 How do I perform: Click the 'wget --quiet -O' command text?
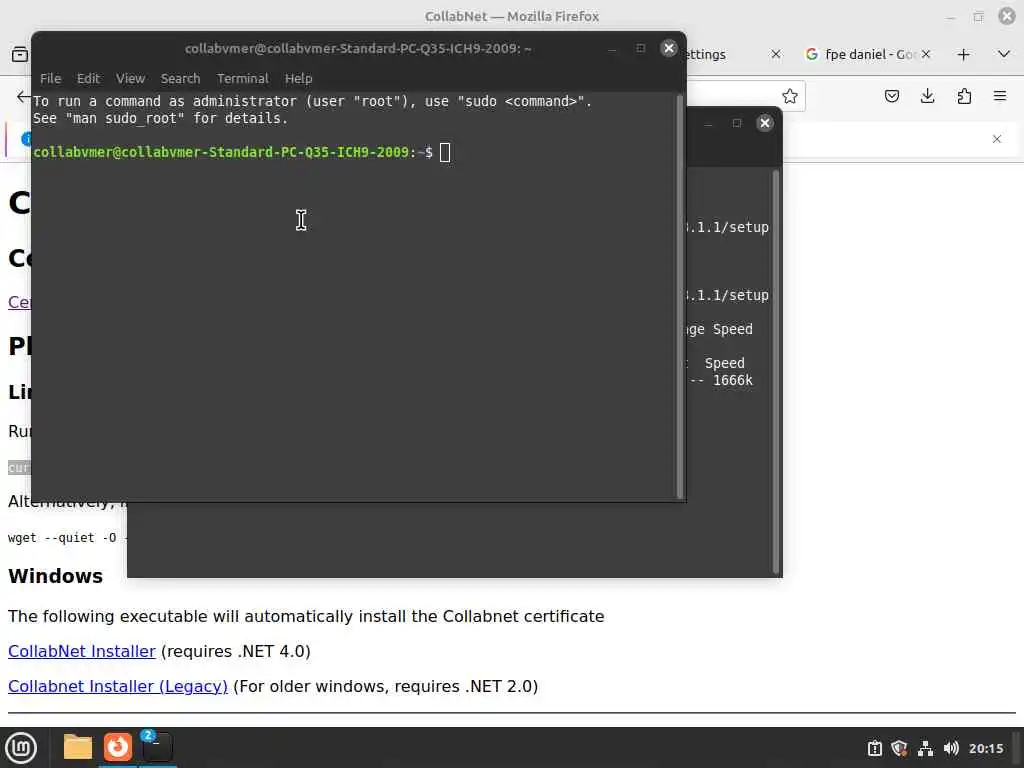pyautogui.click(x=62, y=538)
